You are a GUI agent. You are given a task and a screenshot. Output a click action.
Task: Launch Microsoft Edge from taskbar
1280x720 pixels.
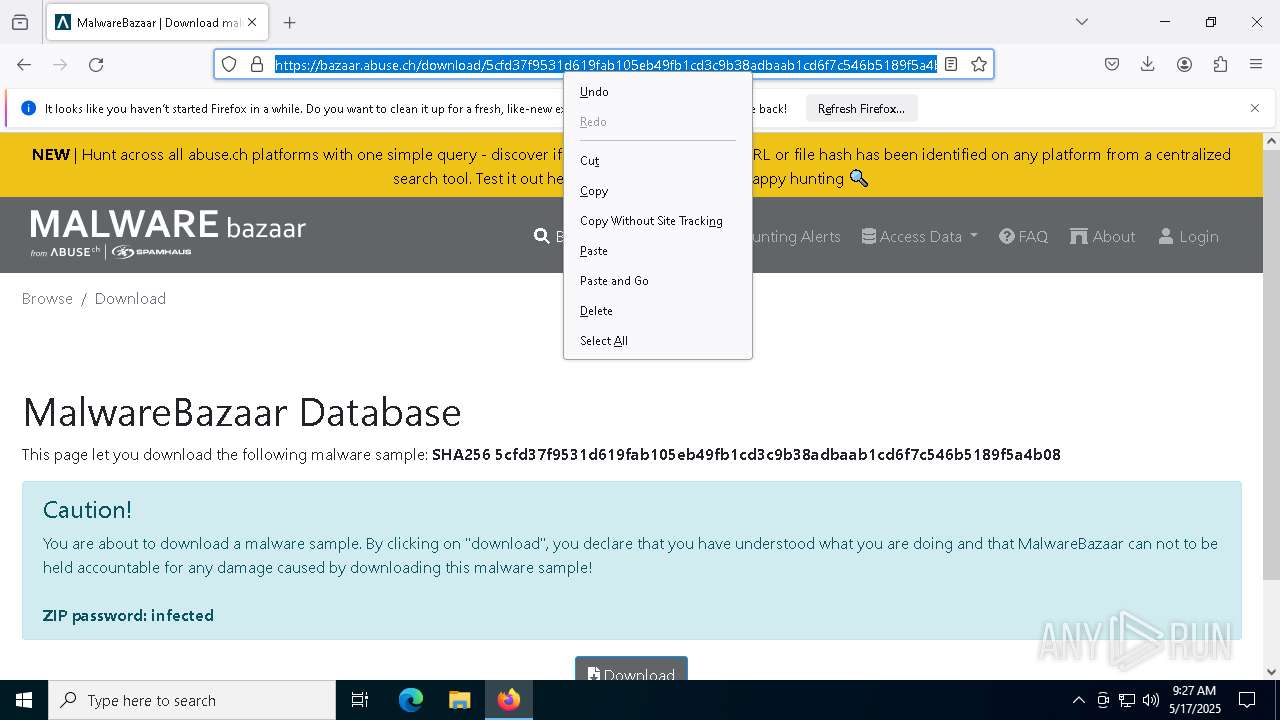coord(411,700)
